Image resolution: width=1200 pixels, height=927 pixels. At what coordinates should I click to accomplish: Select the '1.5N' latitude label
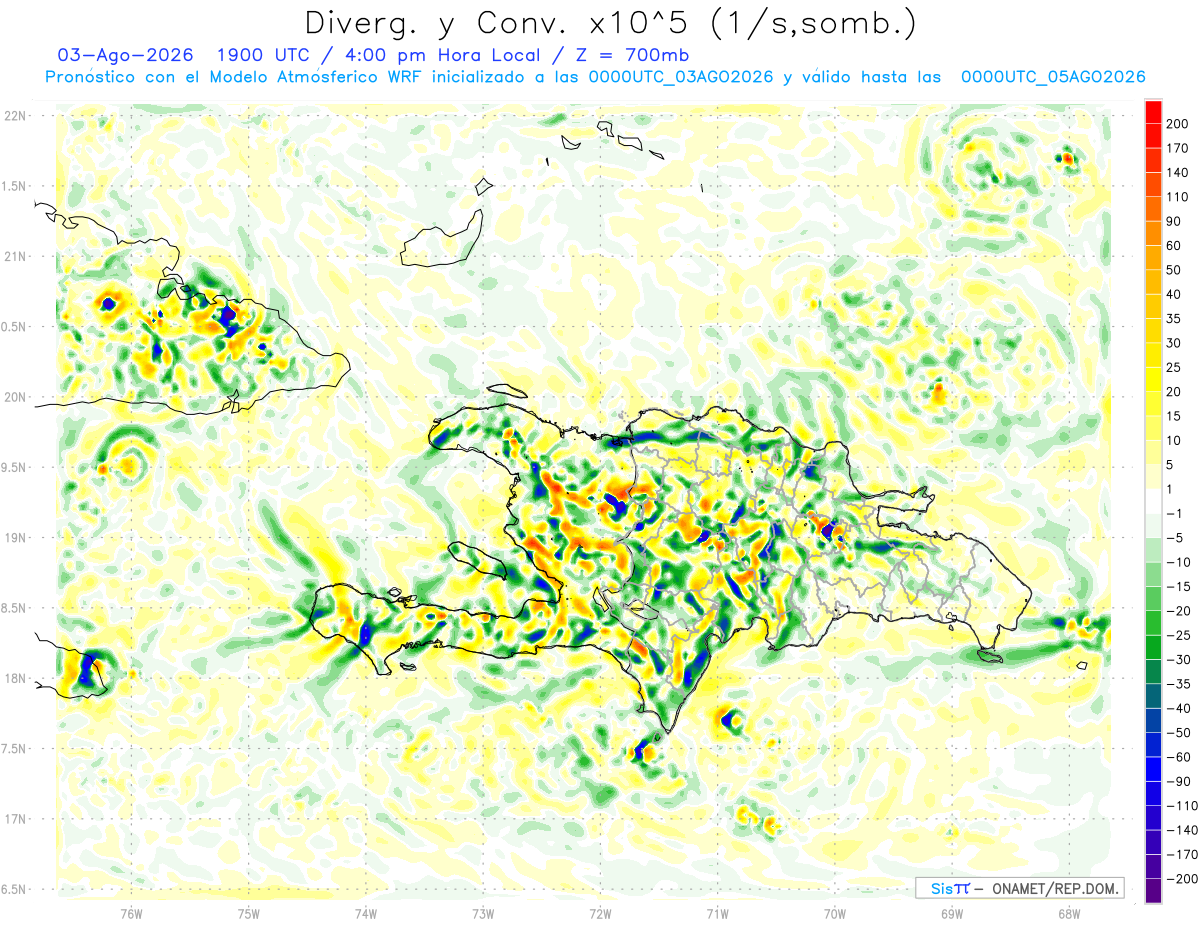click(15, 186)
